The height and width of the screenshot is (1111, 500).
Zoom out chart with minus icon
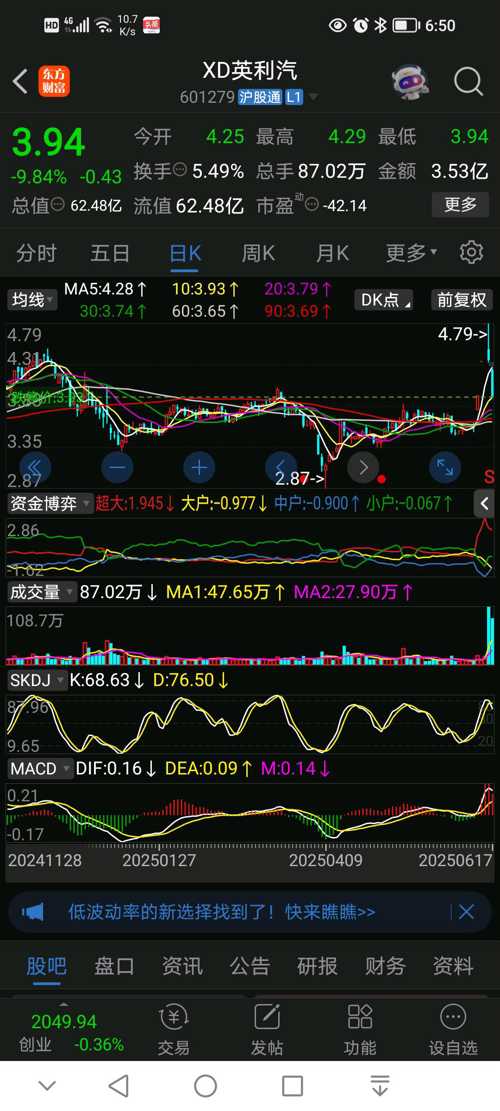(118, 468)
